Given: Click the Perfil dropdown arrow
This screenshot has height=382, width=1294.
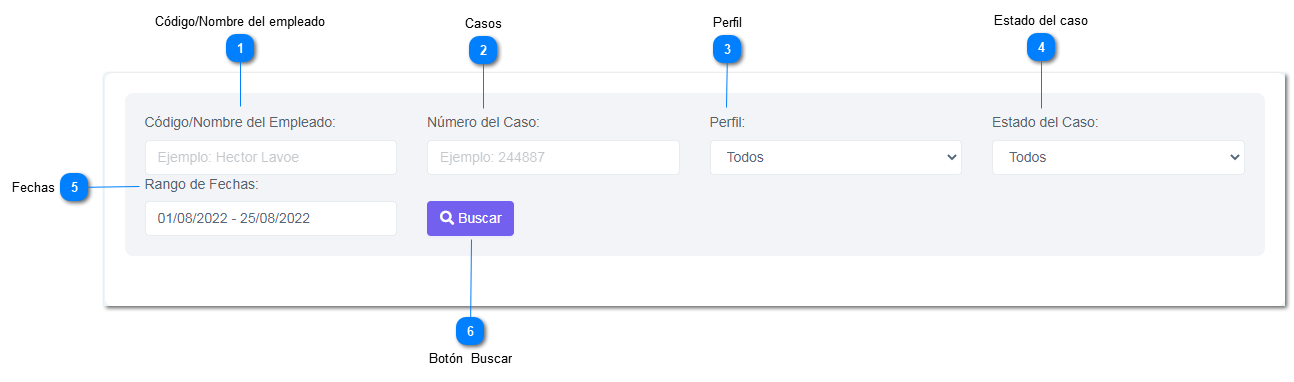Looking at the screenshot, I should [949, 157].
